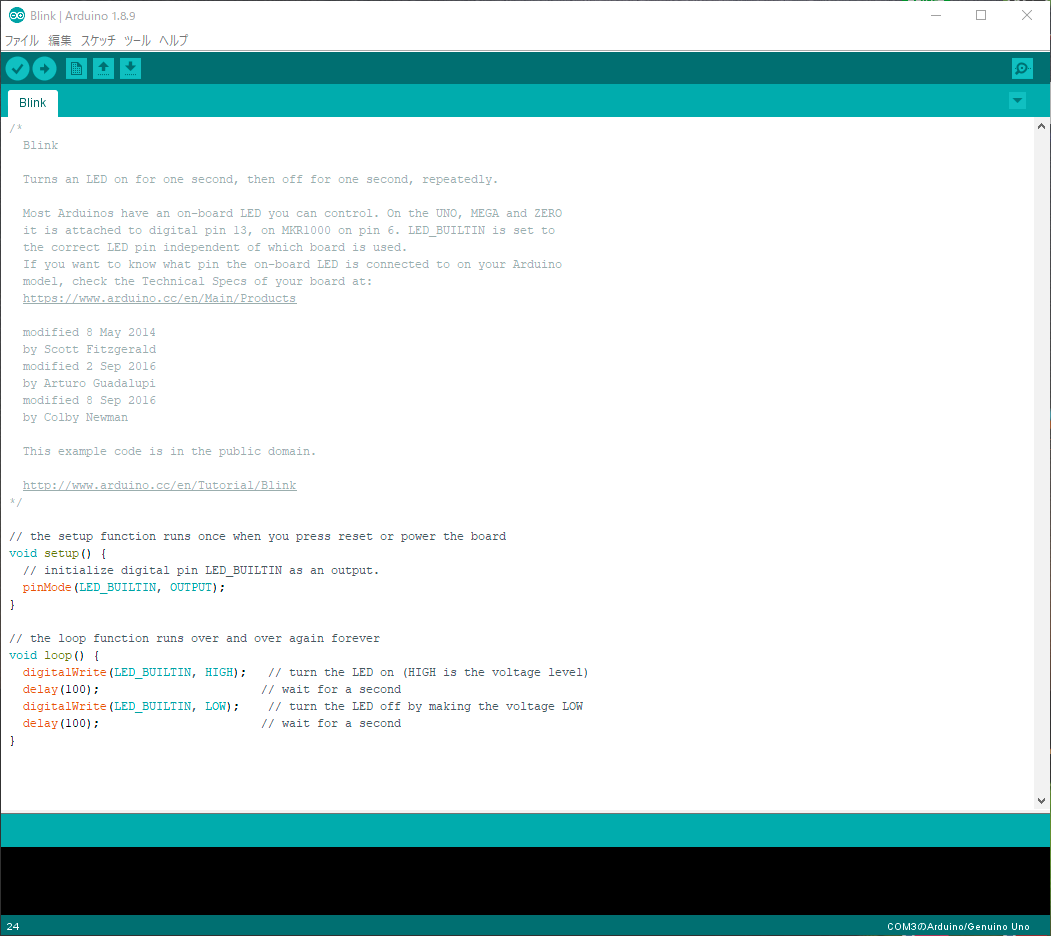Click 'This example code is in the public domain.'
The width and height of the screenshot is (1051, 936).
click(169, 451)
